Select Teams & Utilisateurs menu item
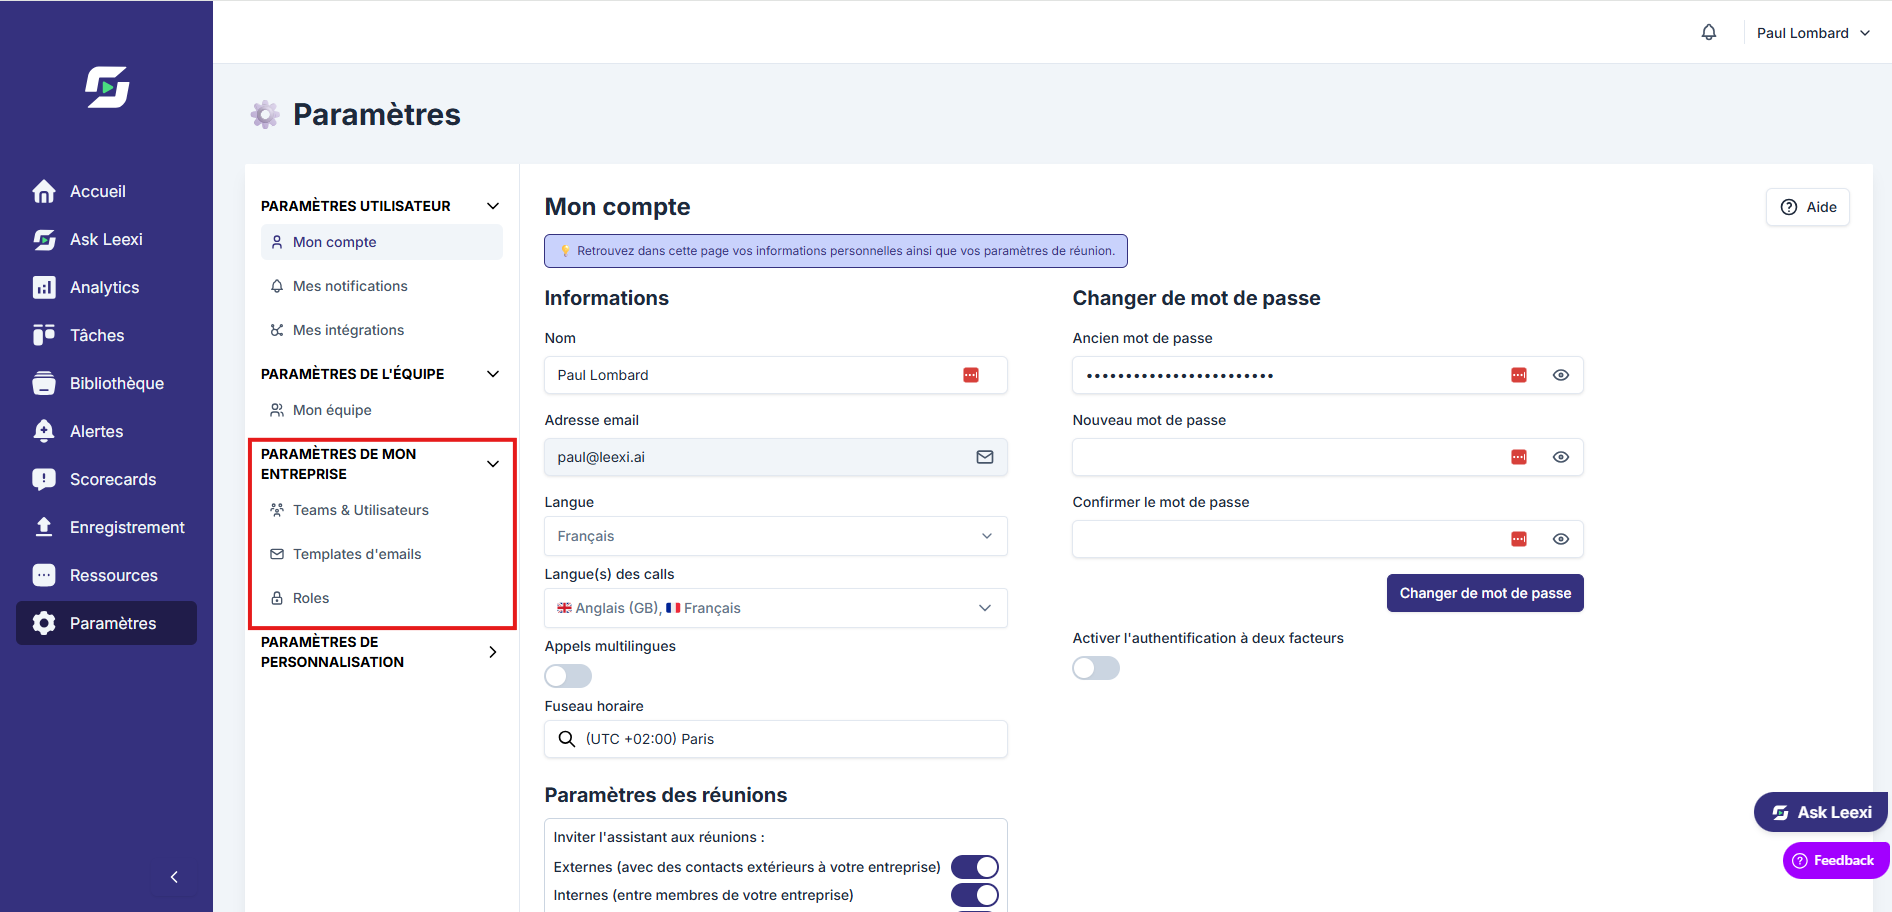 click(x=382, y=510)
